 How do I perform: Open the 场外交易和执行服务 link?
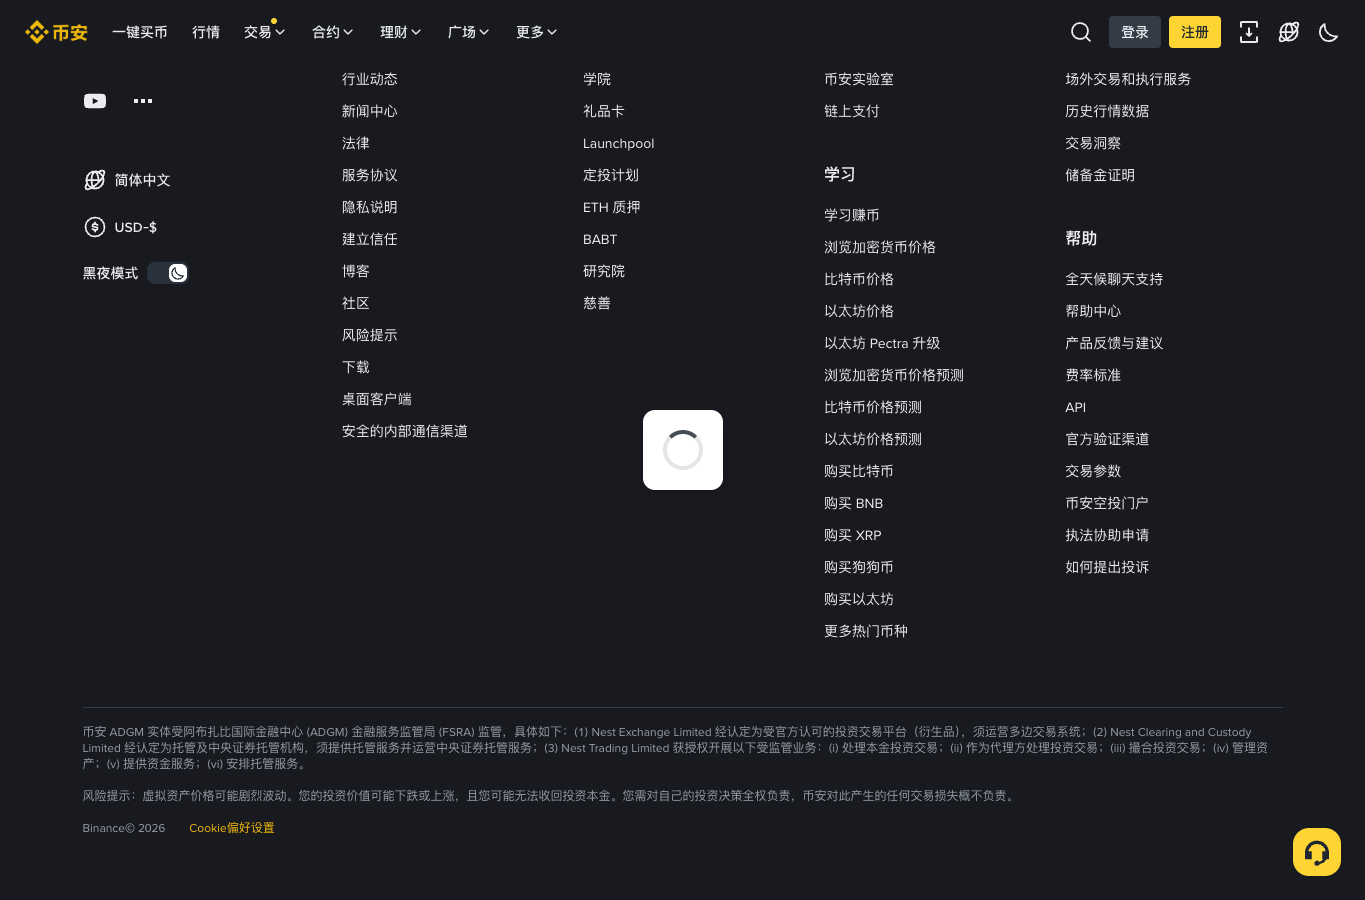1128,79
